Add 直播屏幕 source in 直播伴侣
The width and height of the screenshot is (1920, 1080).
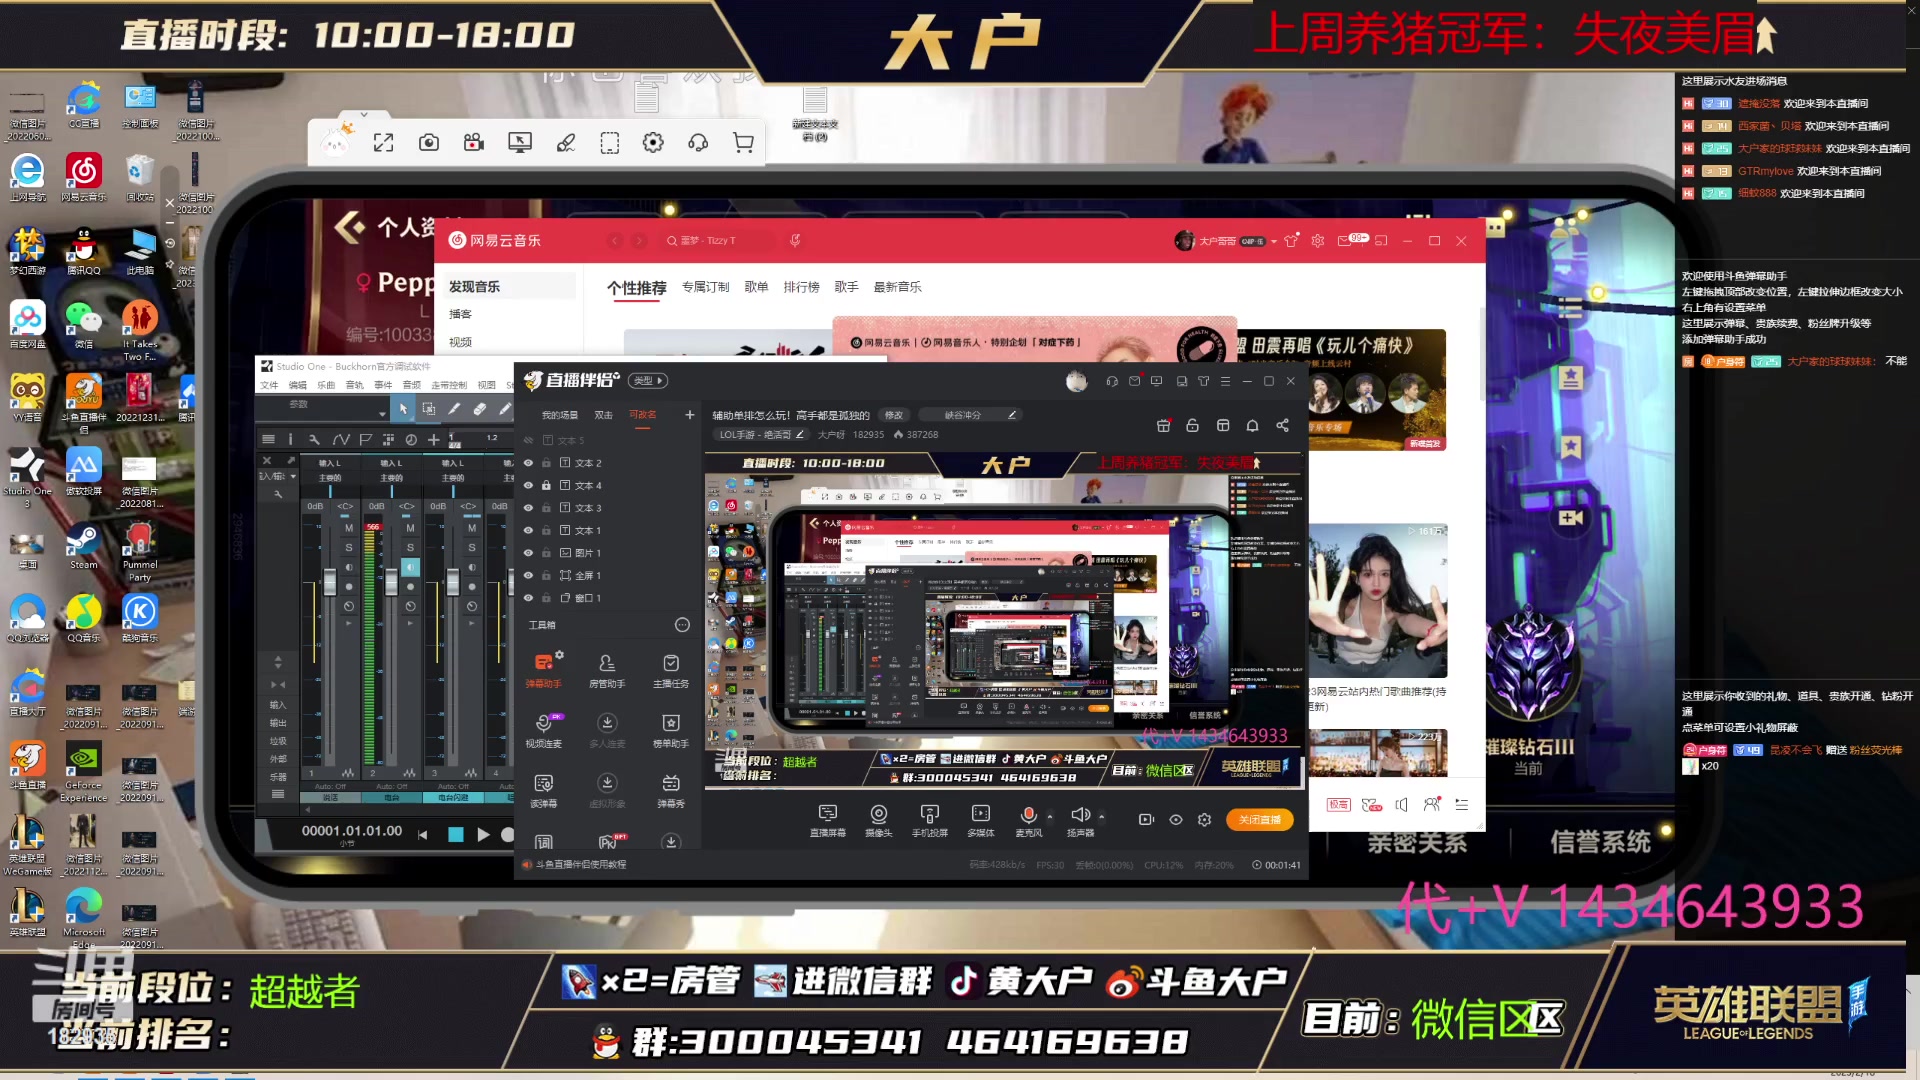[827, 819]
